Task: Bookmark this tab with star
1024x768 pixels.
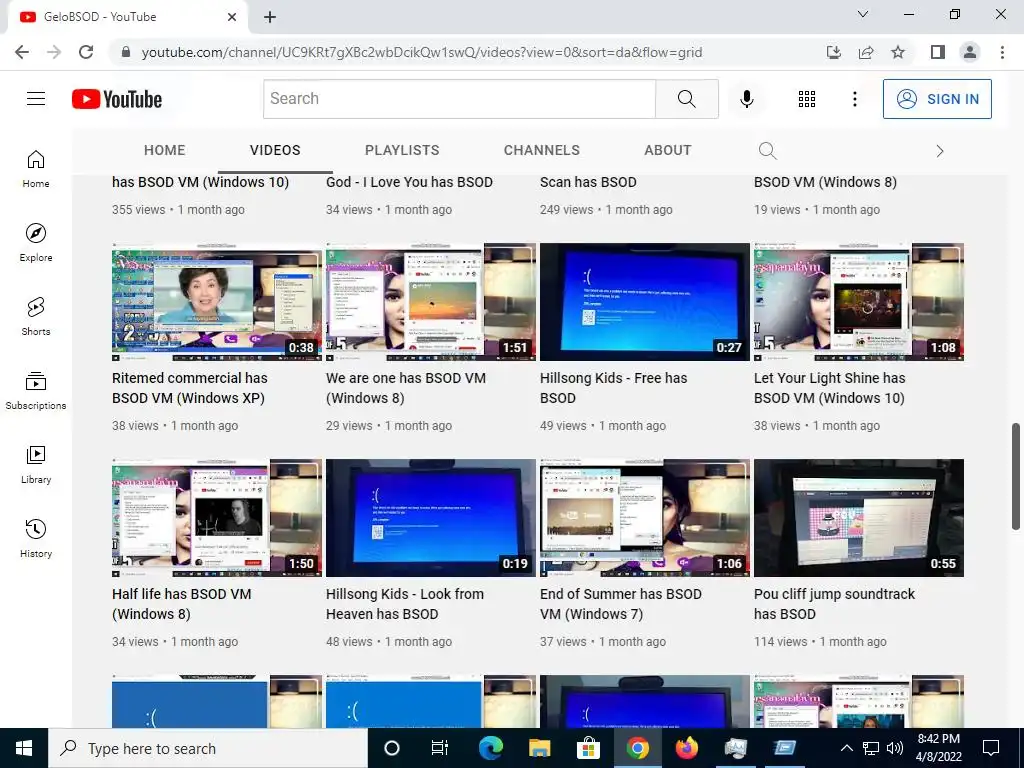Action: pos(898,52)
